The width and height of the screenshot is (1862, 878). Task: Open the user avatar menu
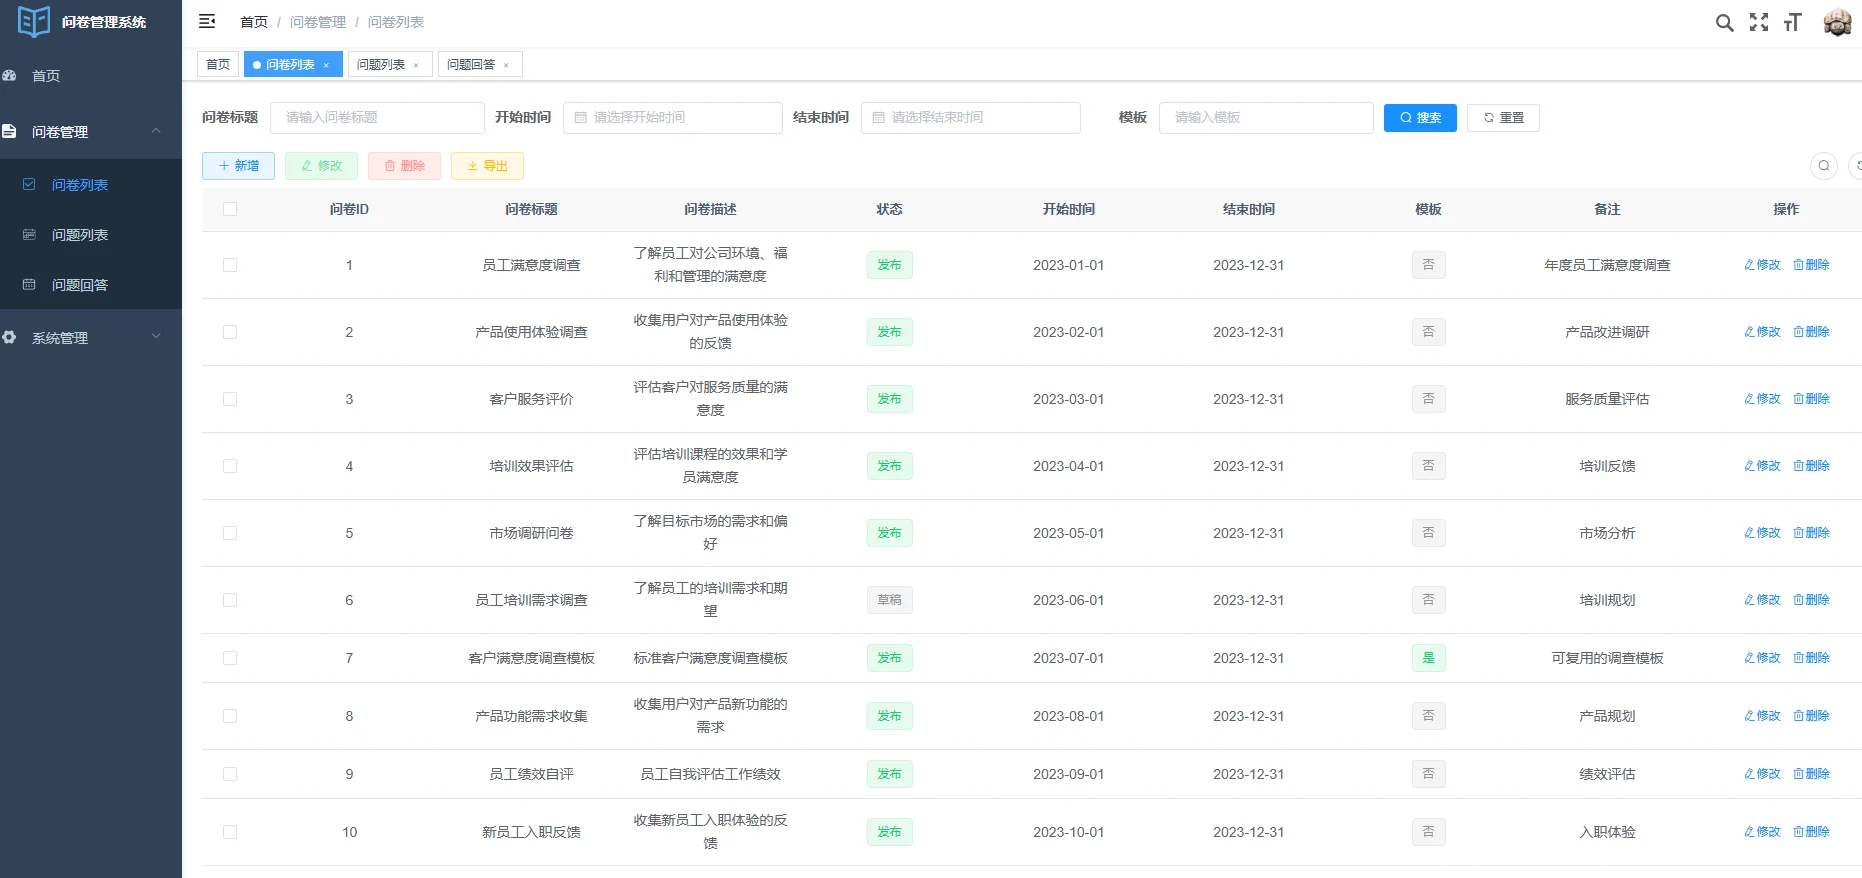pos(1837,22)
